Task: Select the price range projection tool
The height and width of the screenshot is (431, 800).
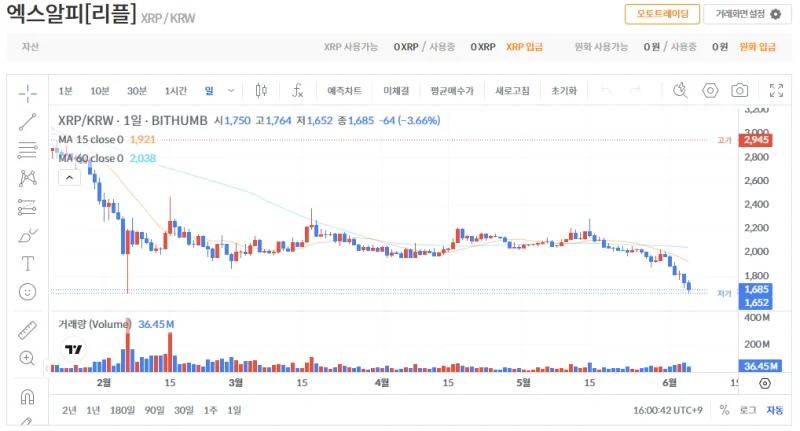Action: 28,207
